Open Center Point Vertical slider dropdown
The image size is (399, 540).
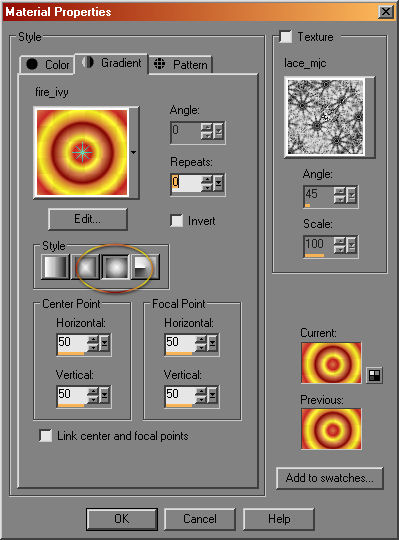tap(104, 395)
